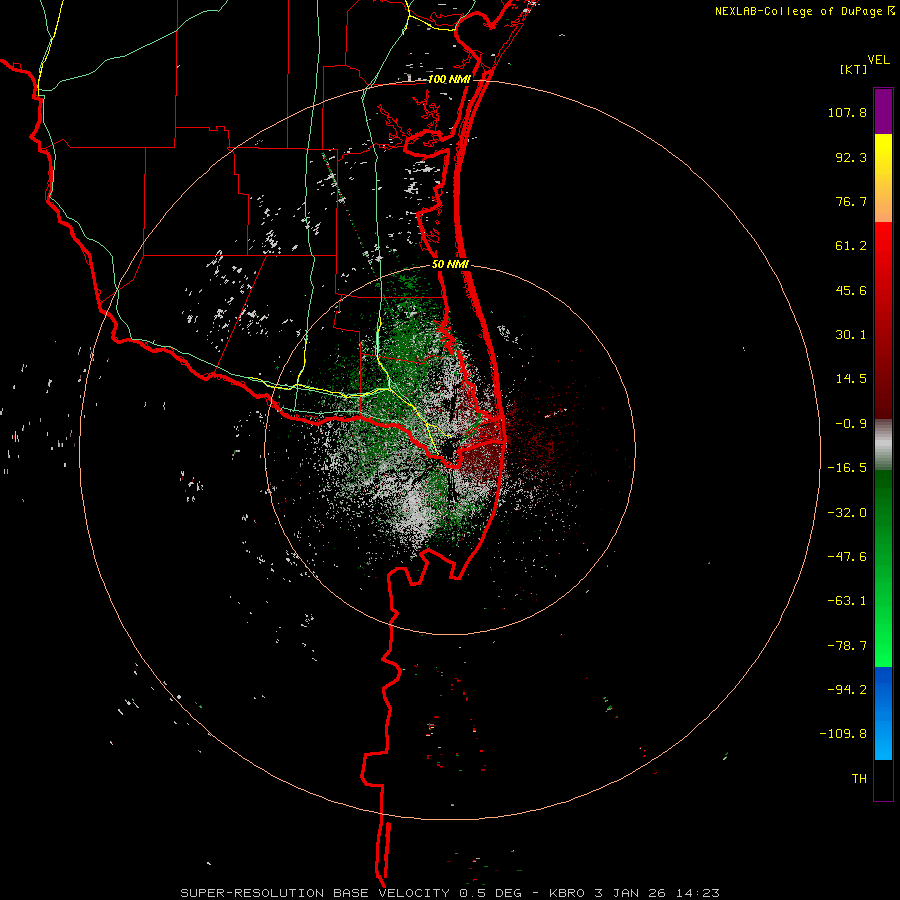Viewport: 900px width, 900px height.
Task: Click the -109.8 velocity scale value
Action: 843,734
